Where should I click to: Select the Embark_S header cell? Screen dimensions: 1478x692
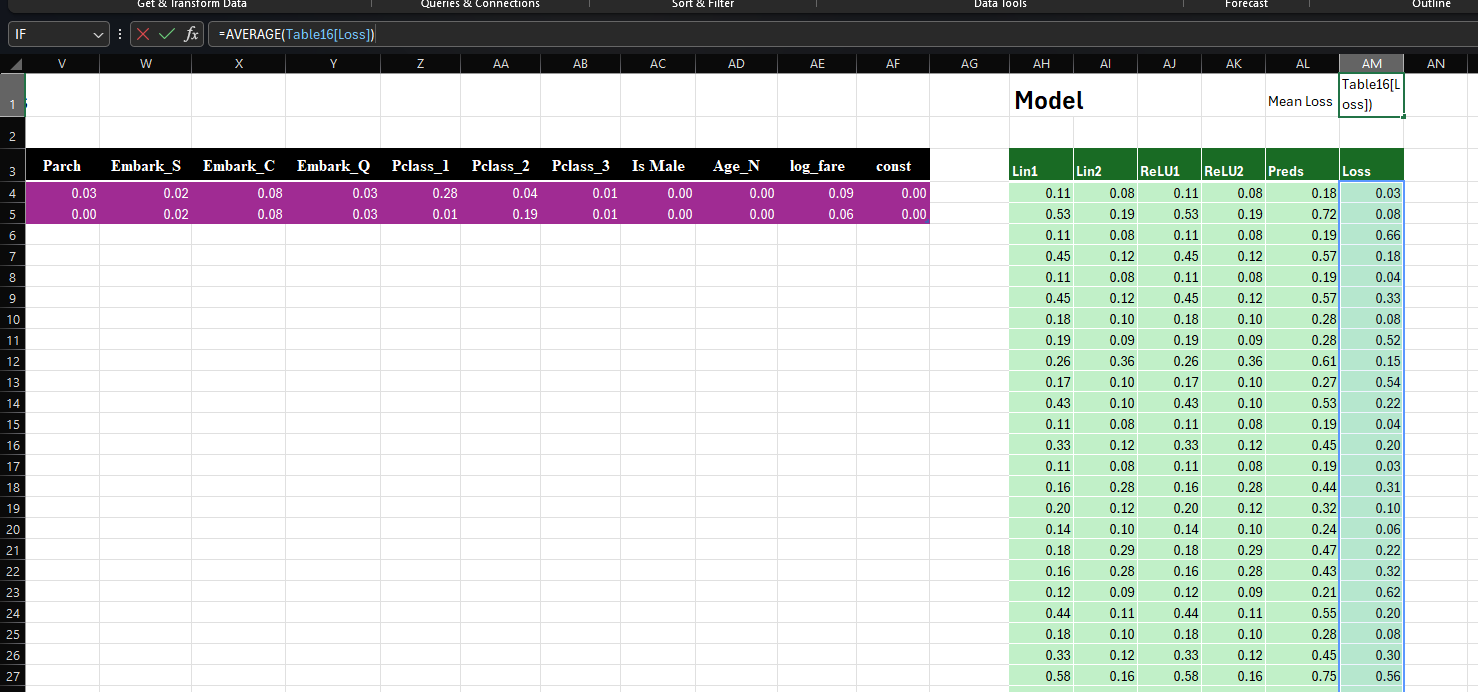(x=146, y=166)
